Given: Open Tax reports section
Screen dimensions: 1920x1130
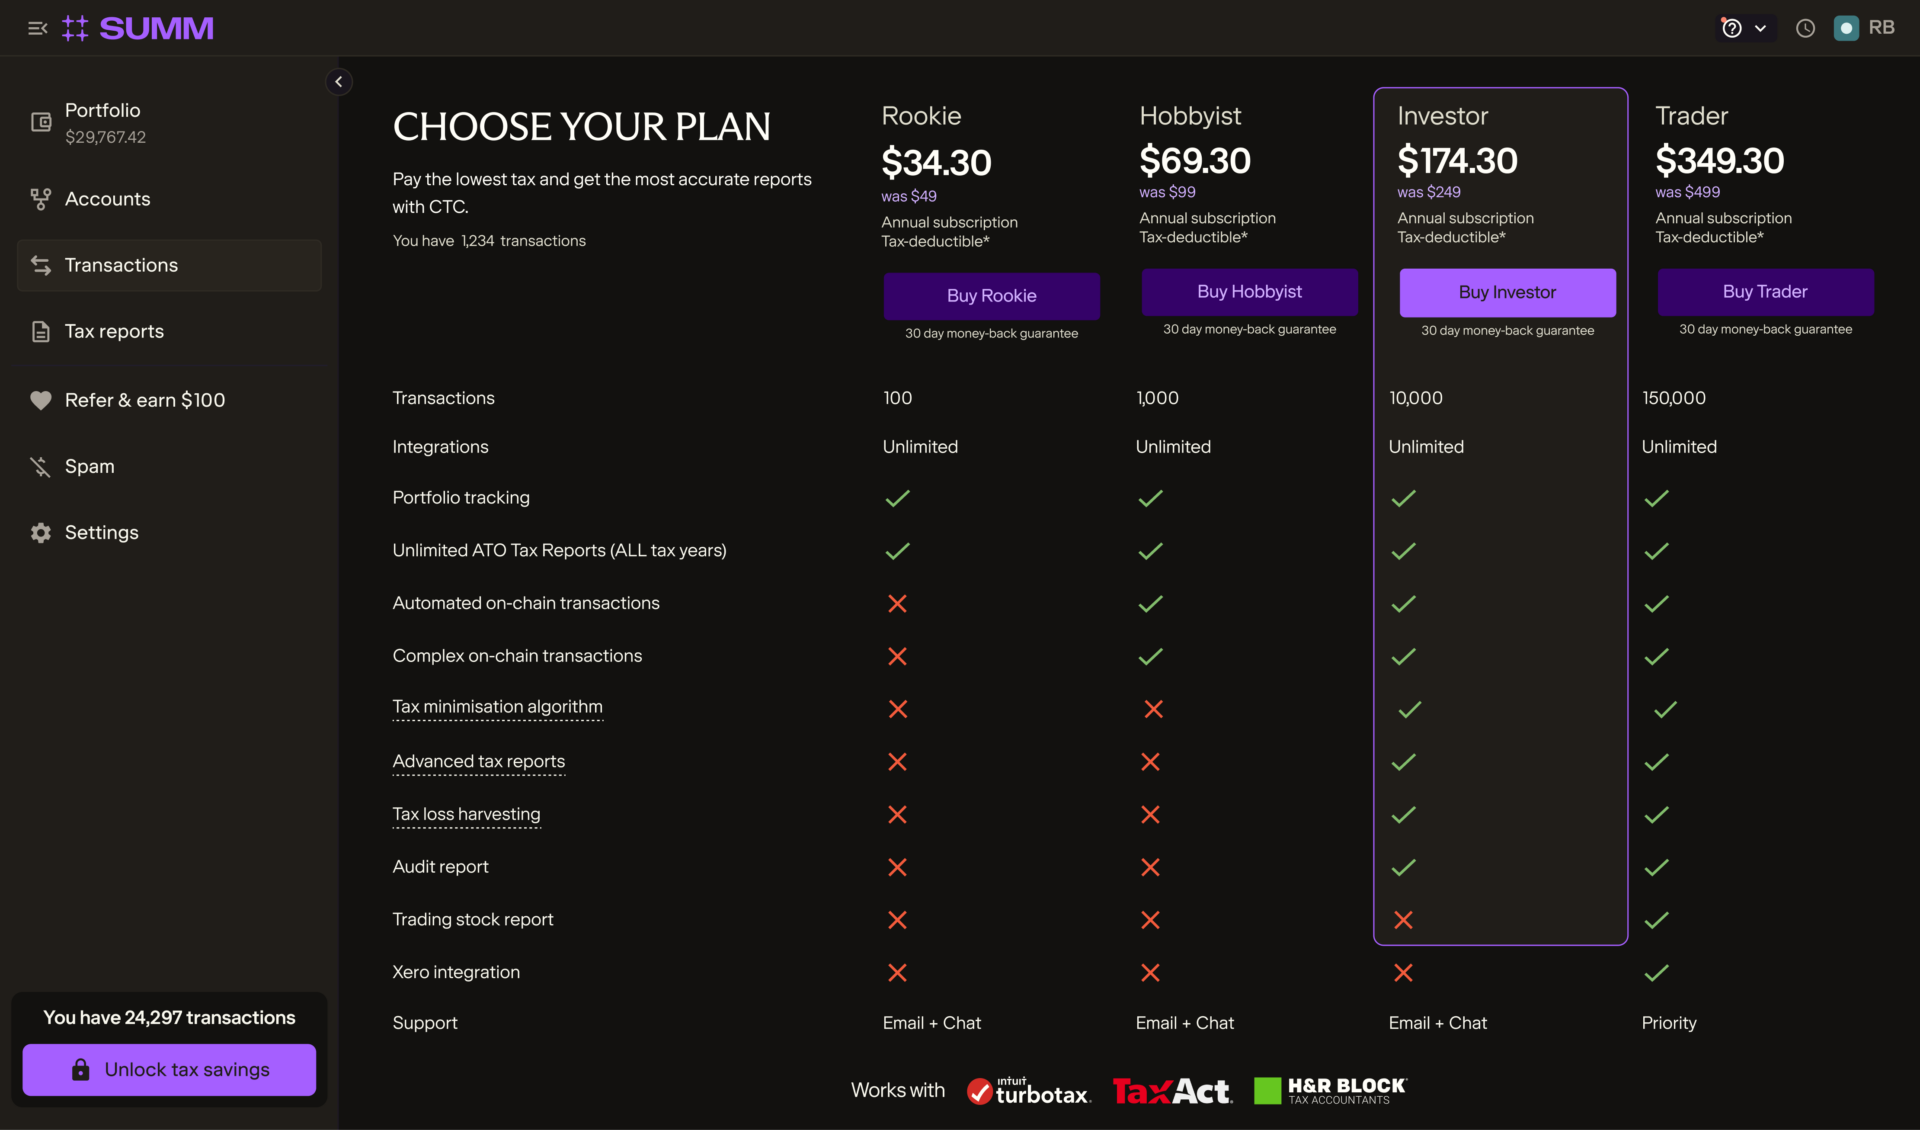Looking at the screenshot, I should (x=114, y=331).
